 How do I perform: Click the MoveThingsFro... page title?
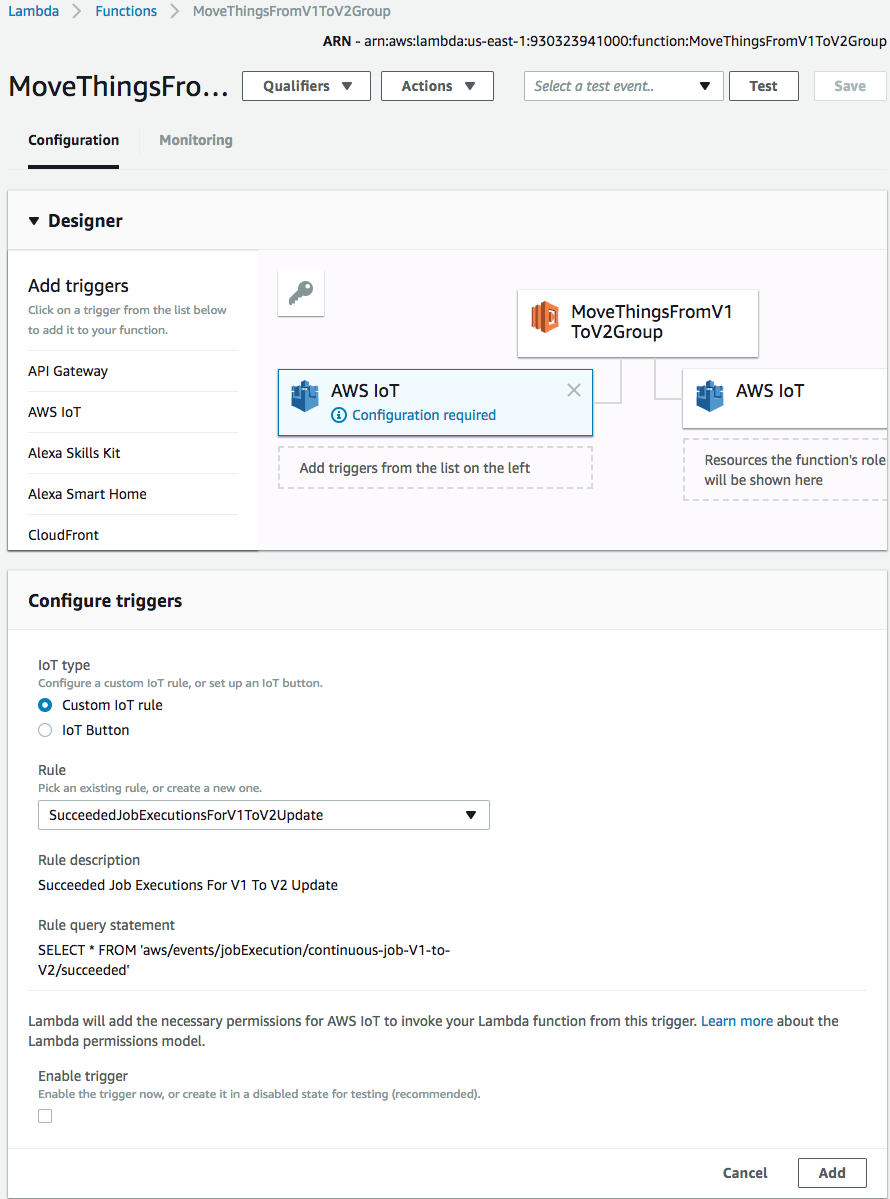click(119, 86)
